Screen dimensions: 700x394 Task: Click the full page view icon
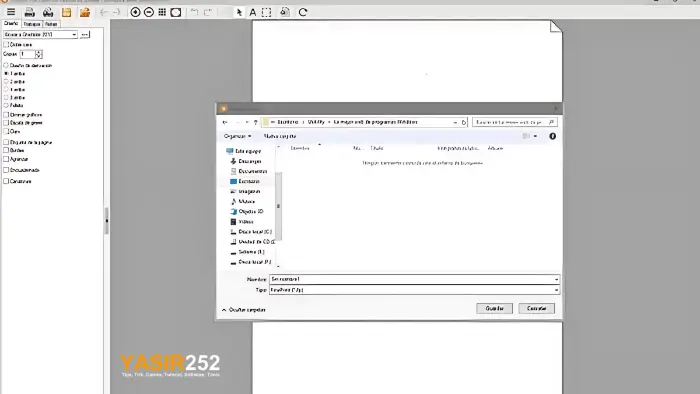coord(175,12)
